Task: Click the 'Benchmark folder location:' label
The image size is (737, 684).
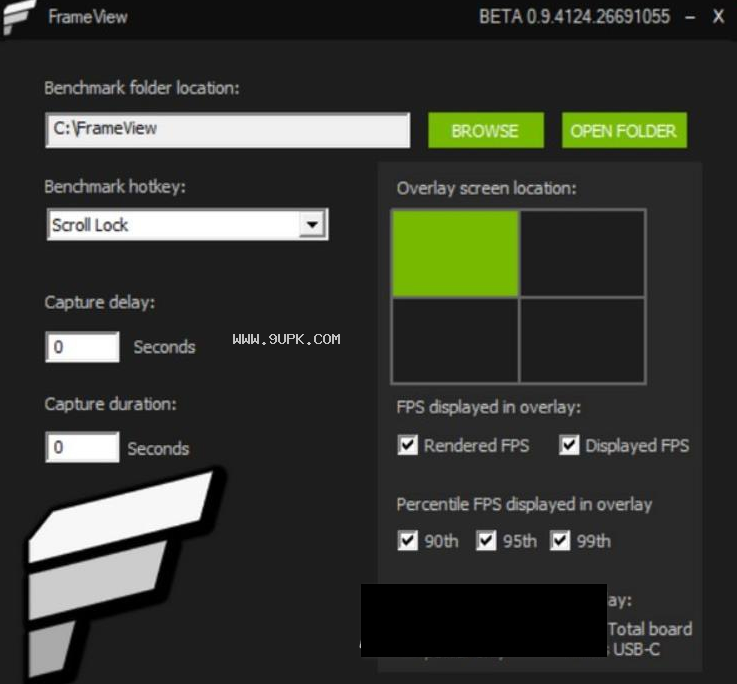Action: click(142, 88)
